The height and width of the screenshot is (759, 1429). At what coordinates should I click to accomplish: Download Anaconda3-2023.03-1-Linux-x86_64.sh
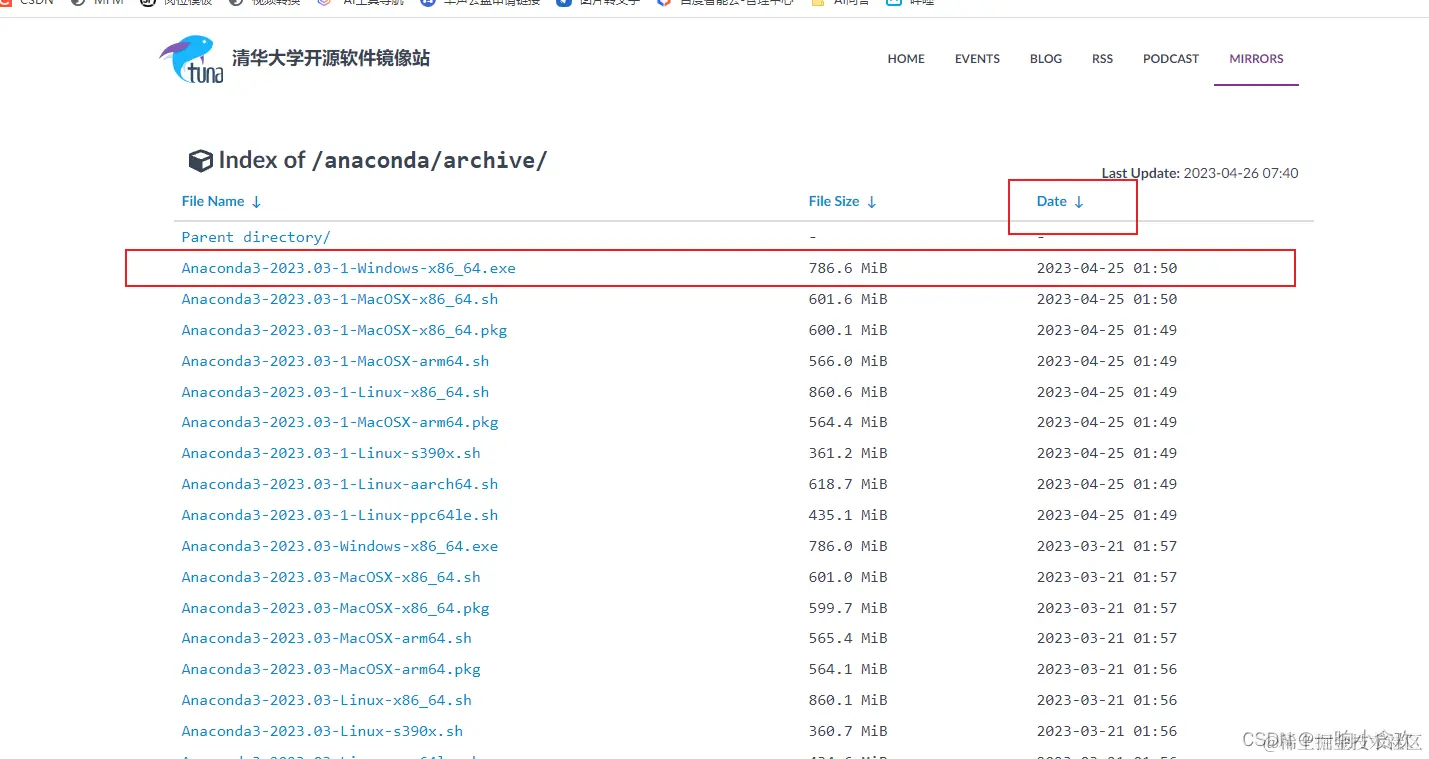coord(335,392)
